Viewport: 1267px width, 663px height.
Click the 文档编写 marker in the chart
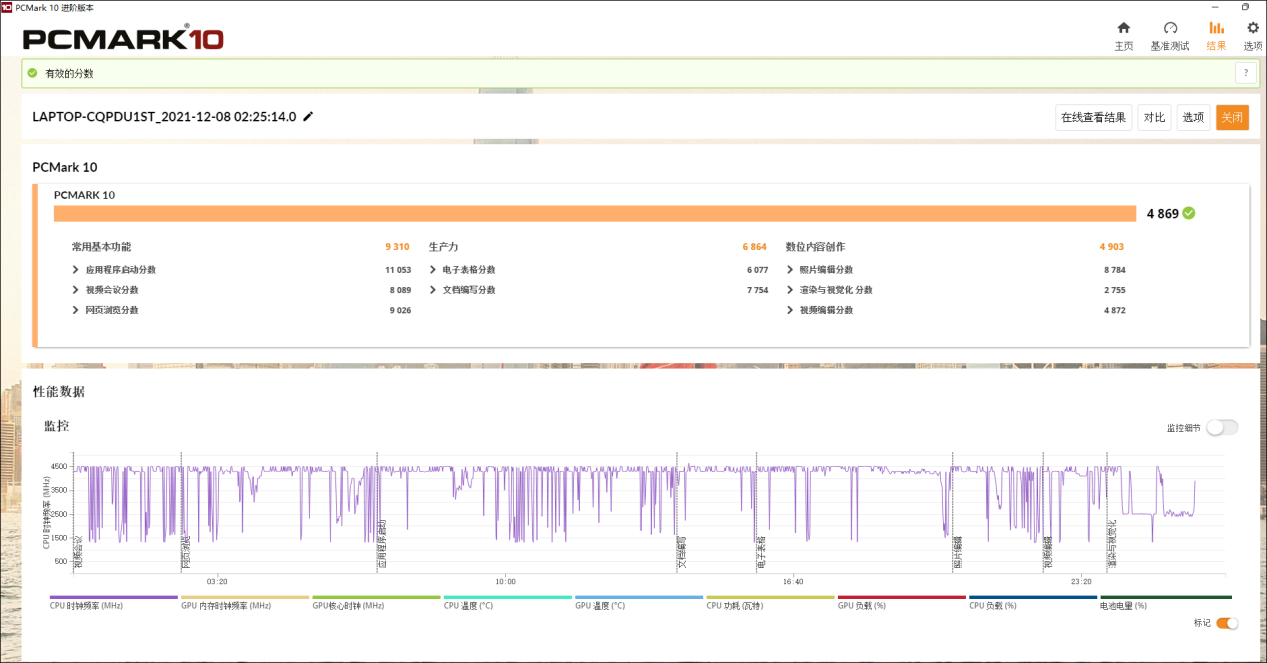[x=681, y=552]
